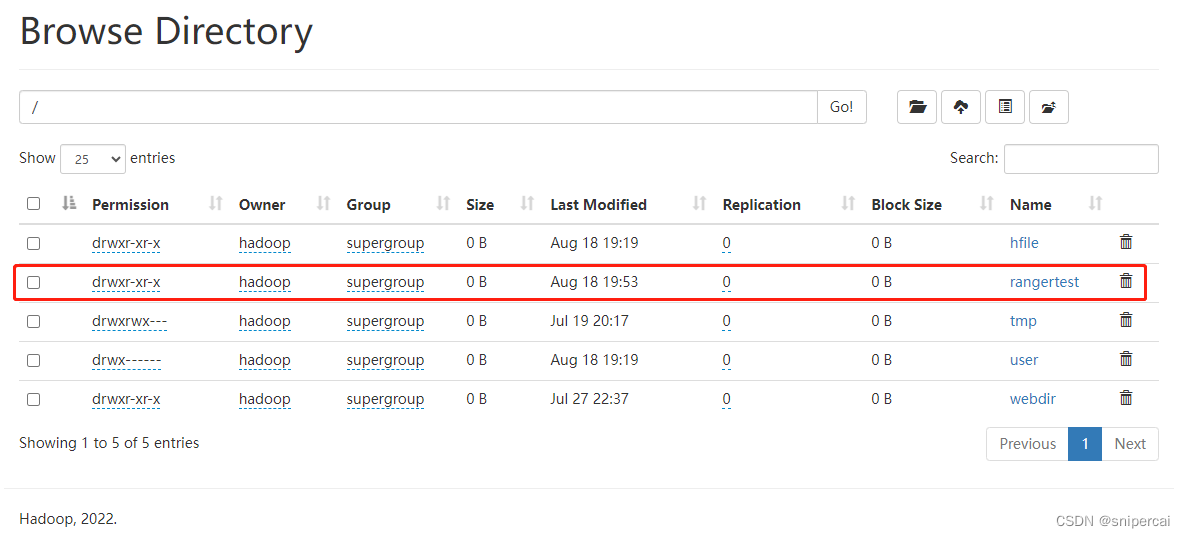Open the Show entries count dropdown

[93, 159]
